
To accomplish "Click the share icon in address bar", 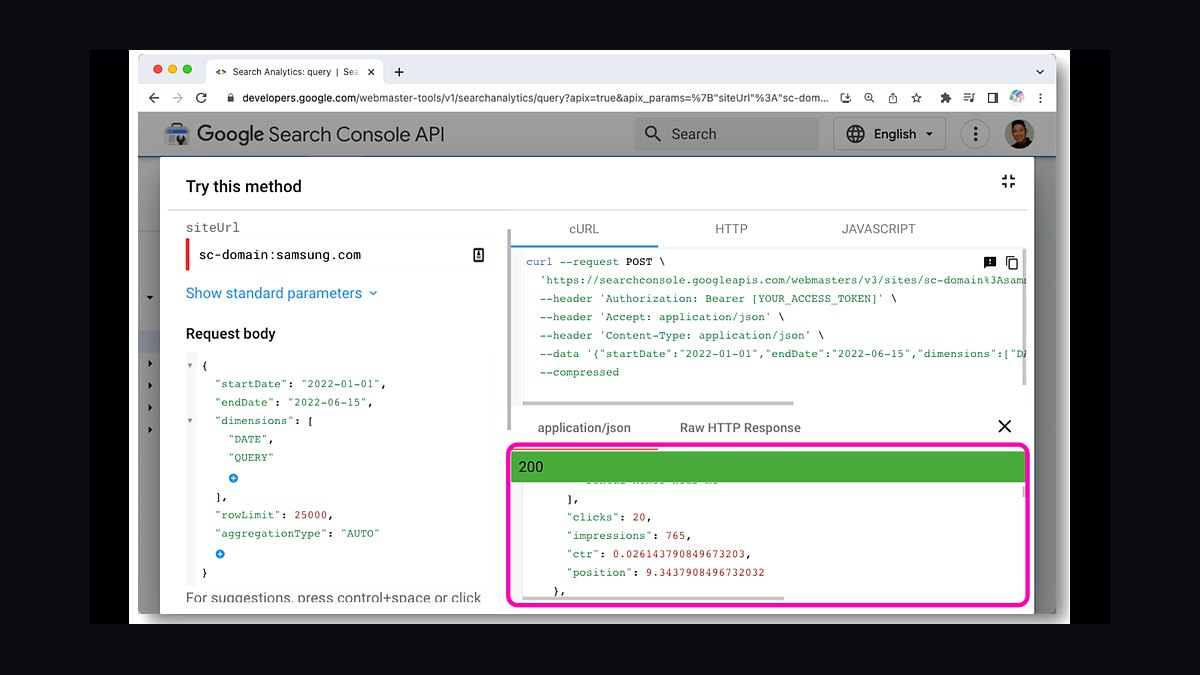I will [x=892, y=98].
